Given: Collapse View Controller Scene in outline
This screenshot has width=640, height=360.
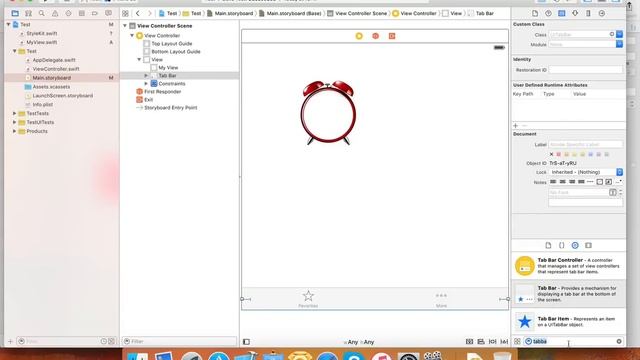Looking at the screenshot, I should click(x=125, y=26).
